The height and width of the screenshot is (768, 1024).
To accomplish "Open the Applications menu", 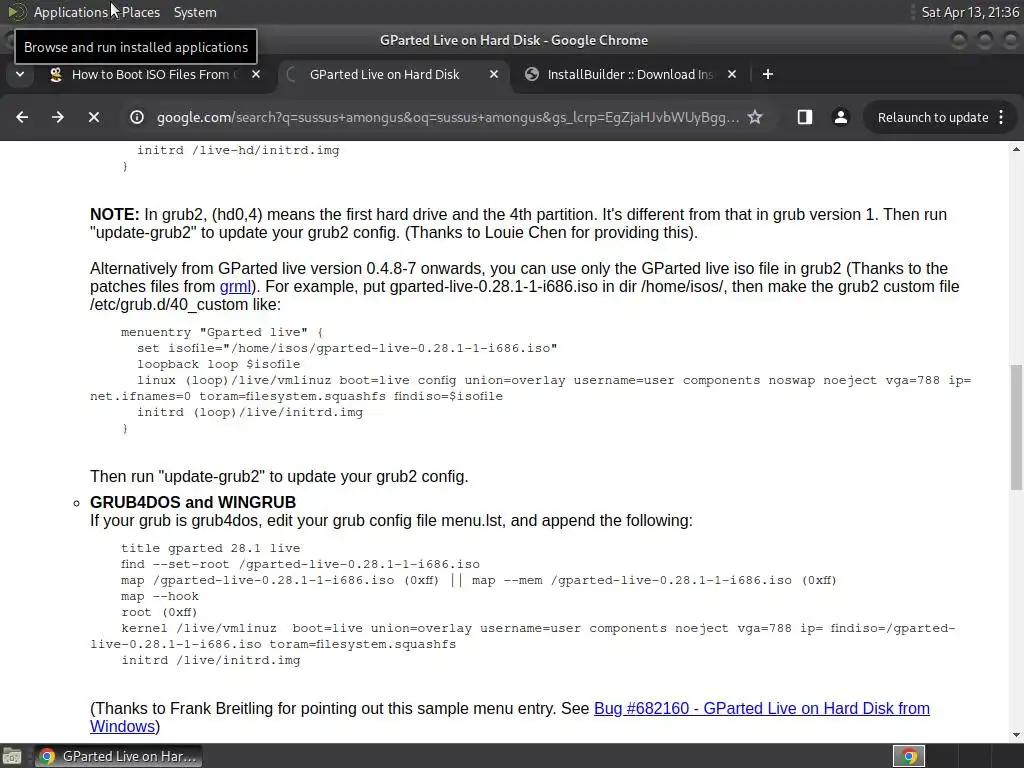I will (71, 12).
